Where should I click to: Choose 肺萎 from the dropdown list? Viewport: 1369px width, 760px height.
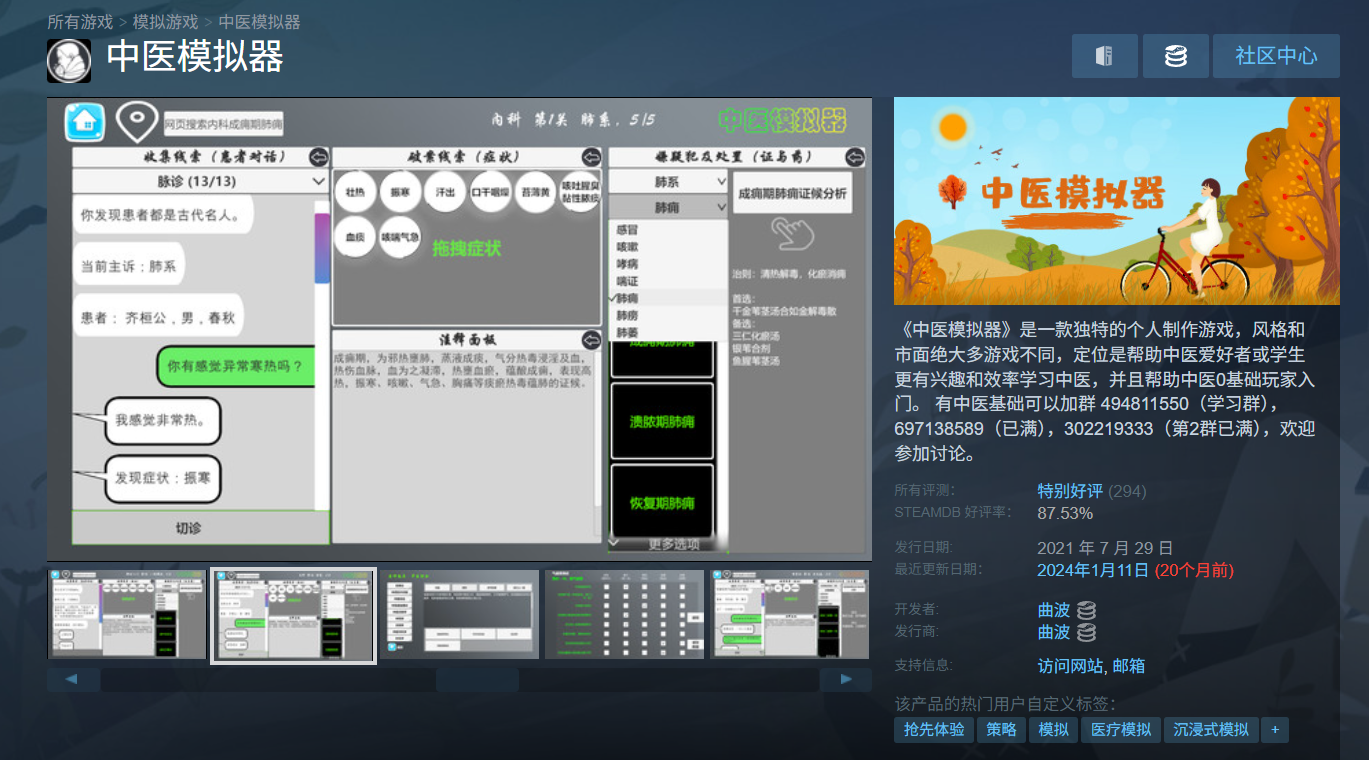(x=668, y=332)
